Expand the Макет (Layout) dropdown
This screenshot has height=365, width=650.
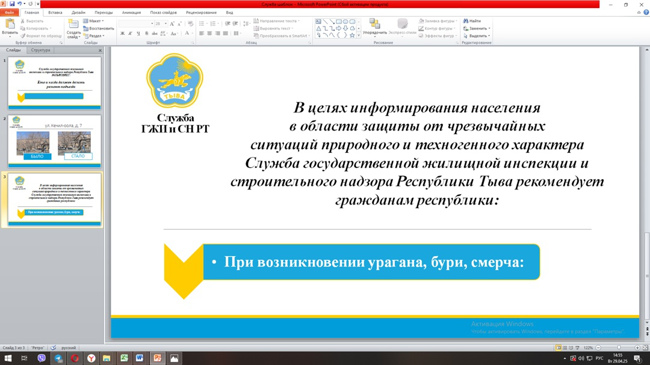click(x=94, y=21)
